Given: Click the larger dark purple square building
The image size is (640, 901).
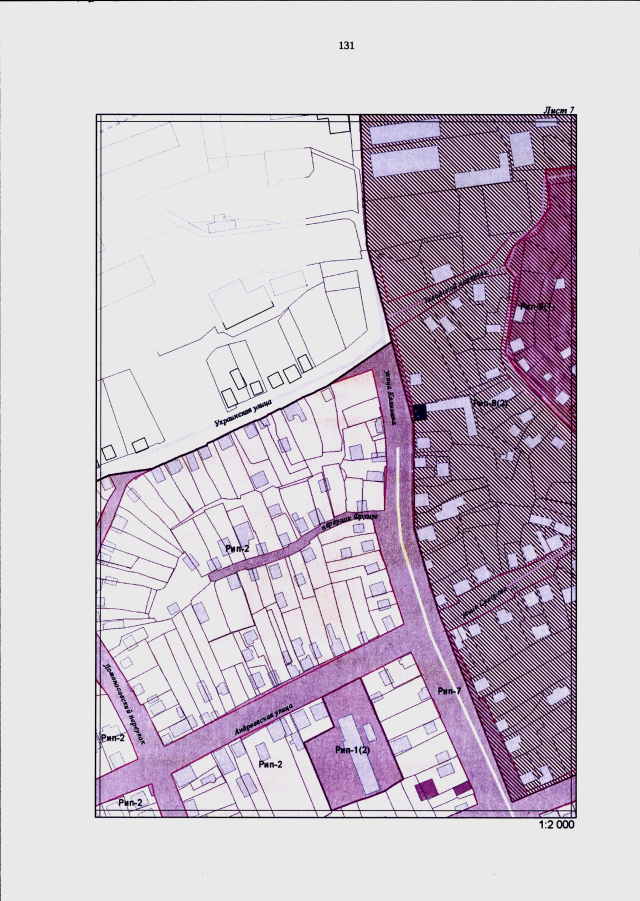Looking at the screenshot, I should coord(426,790).
